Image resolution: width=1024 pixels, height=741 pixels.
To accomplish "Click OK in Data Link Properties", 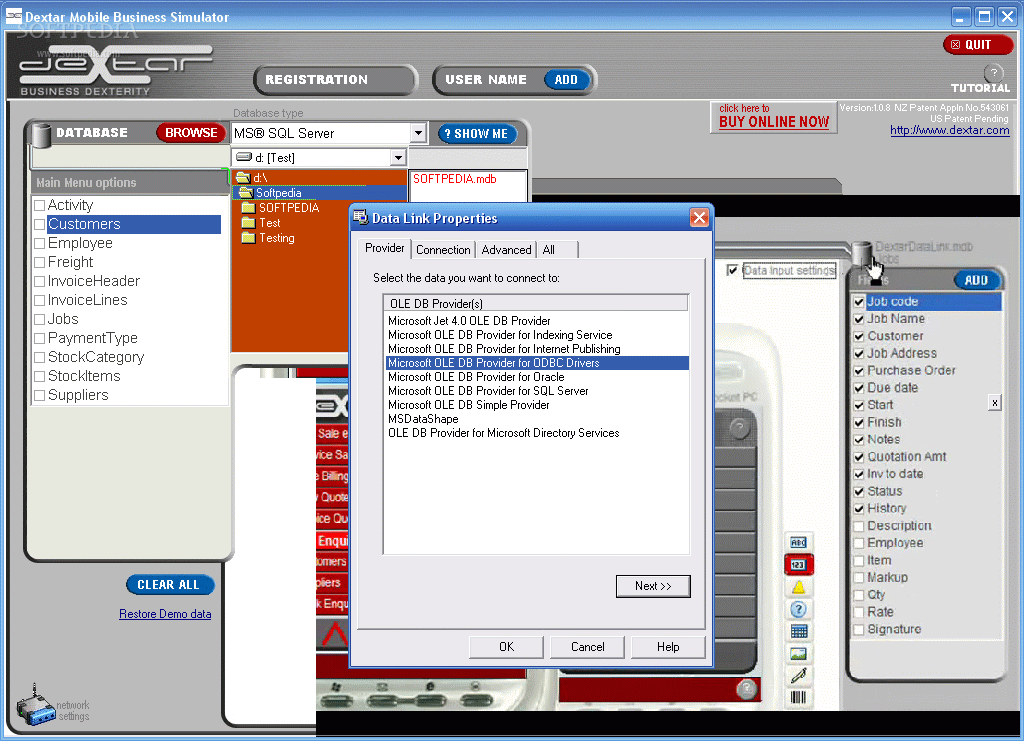I will click(x=506, y=647).
